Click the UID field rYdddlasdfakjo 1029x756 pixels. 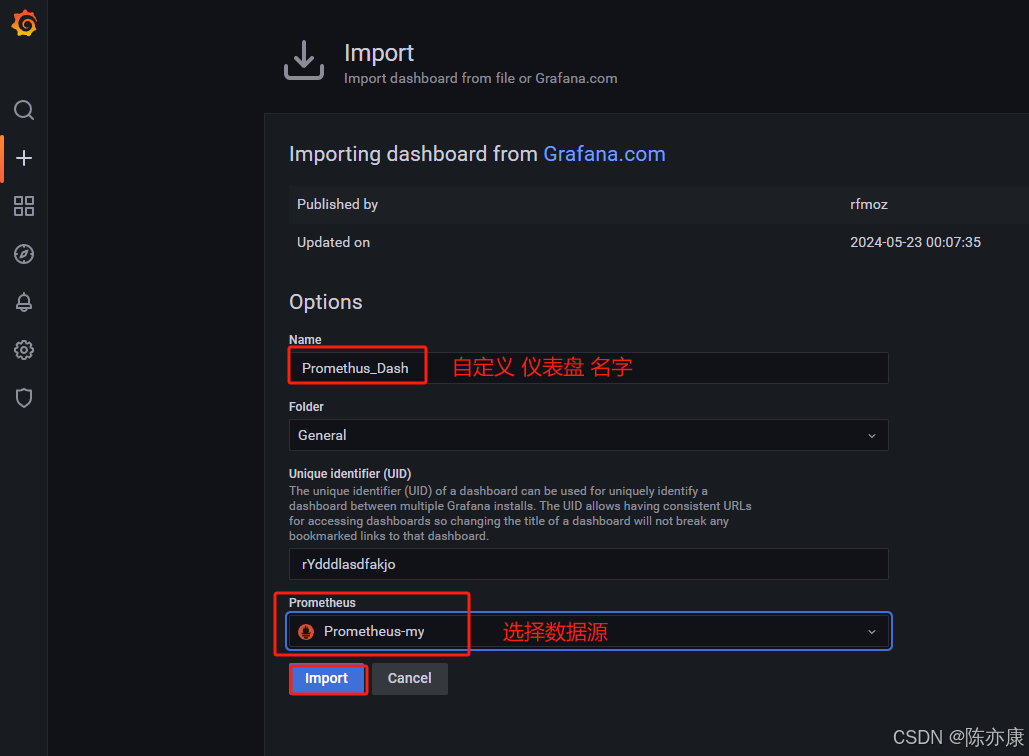point(589,564)
